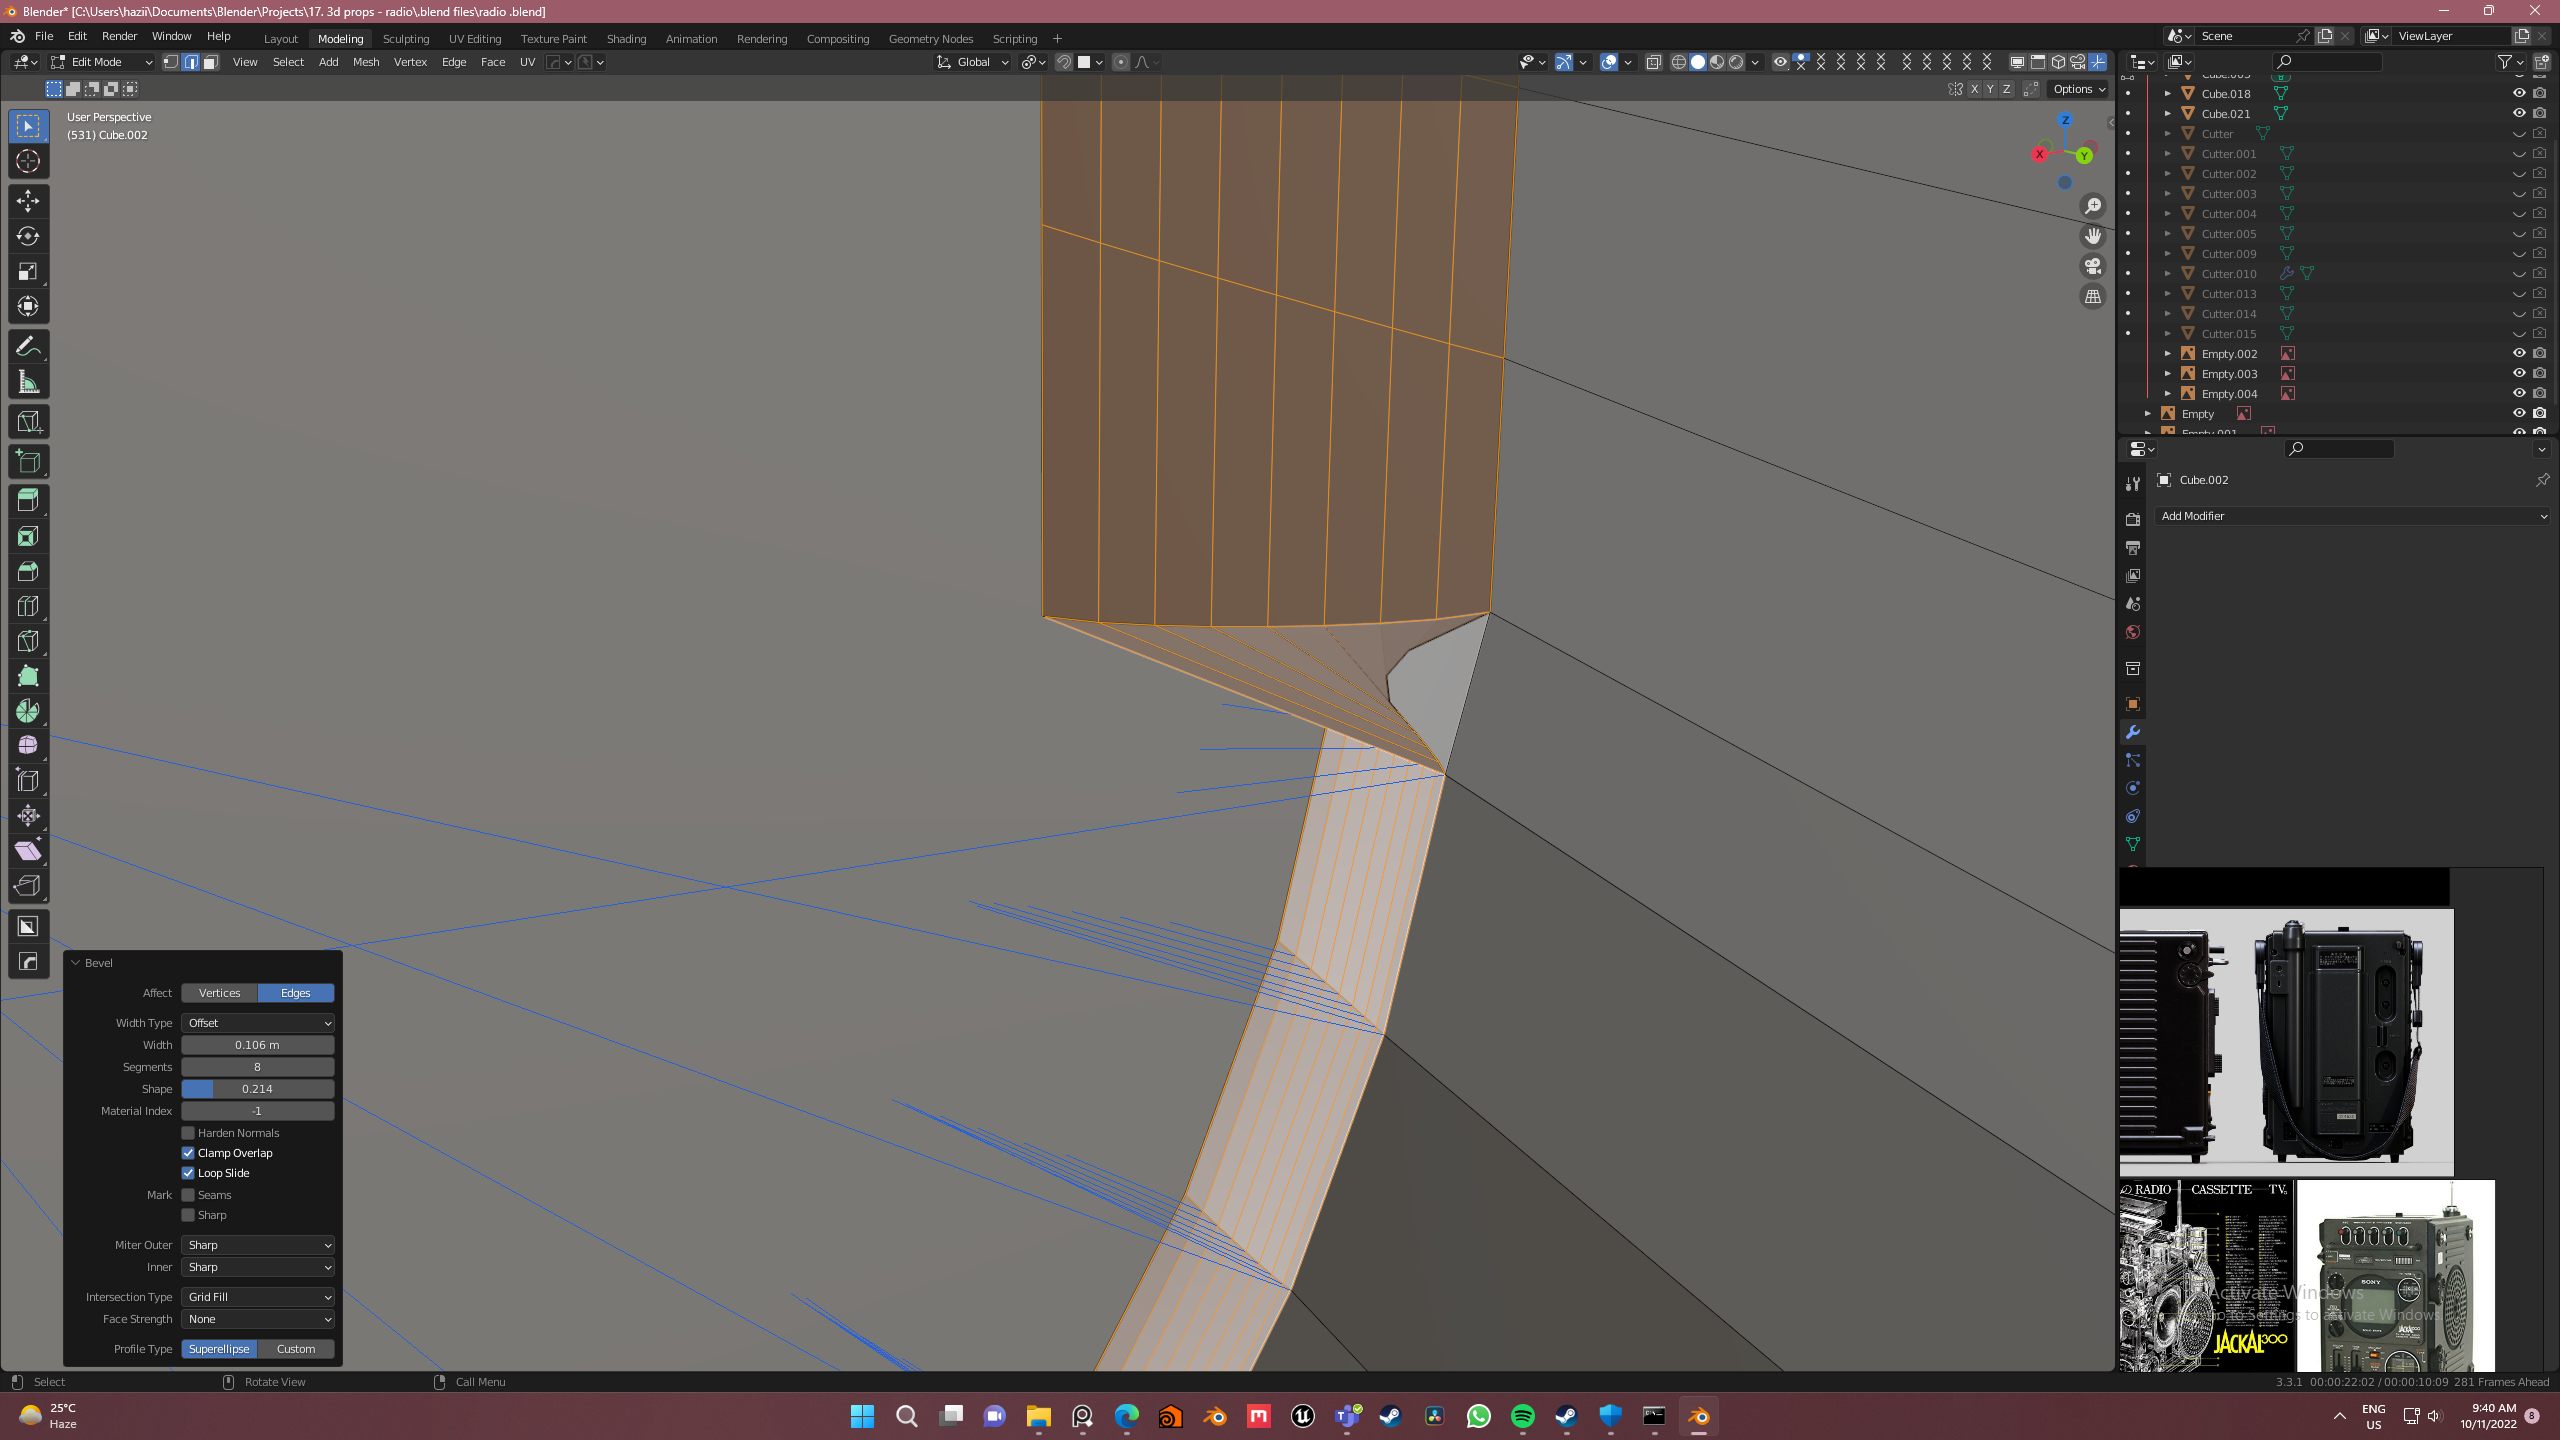Expand the Cube.021 outliner entry
This screenshot has height=1440, width=2560.
(2168, 113)
